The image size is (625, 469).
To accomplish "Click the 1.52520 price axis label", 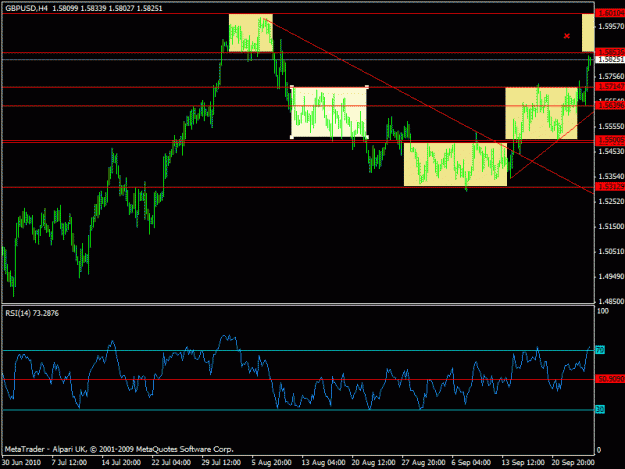I will 611,201.
